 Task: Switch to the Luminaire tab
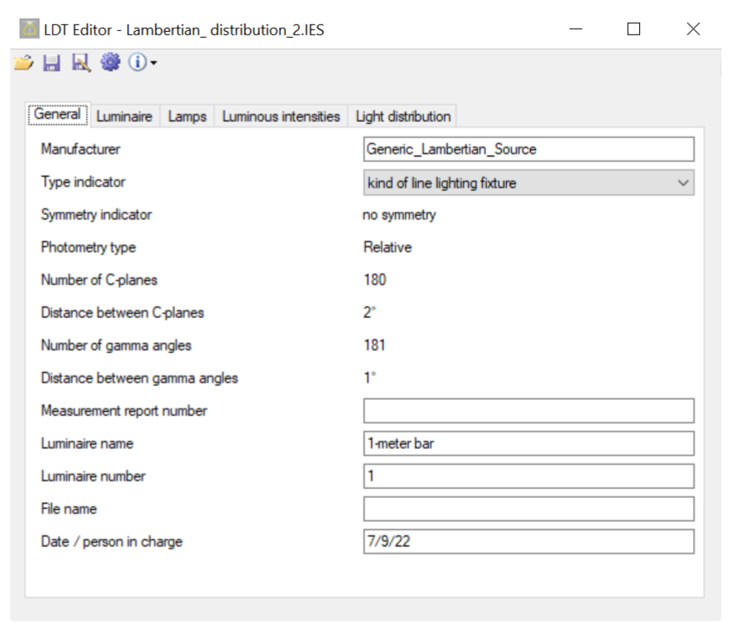pyautogui.click(x=124, y=116)
